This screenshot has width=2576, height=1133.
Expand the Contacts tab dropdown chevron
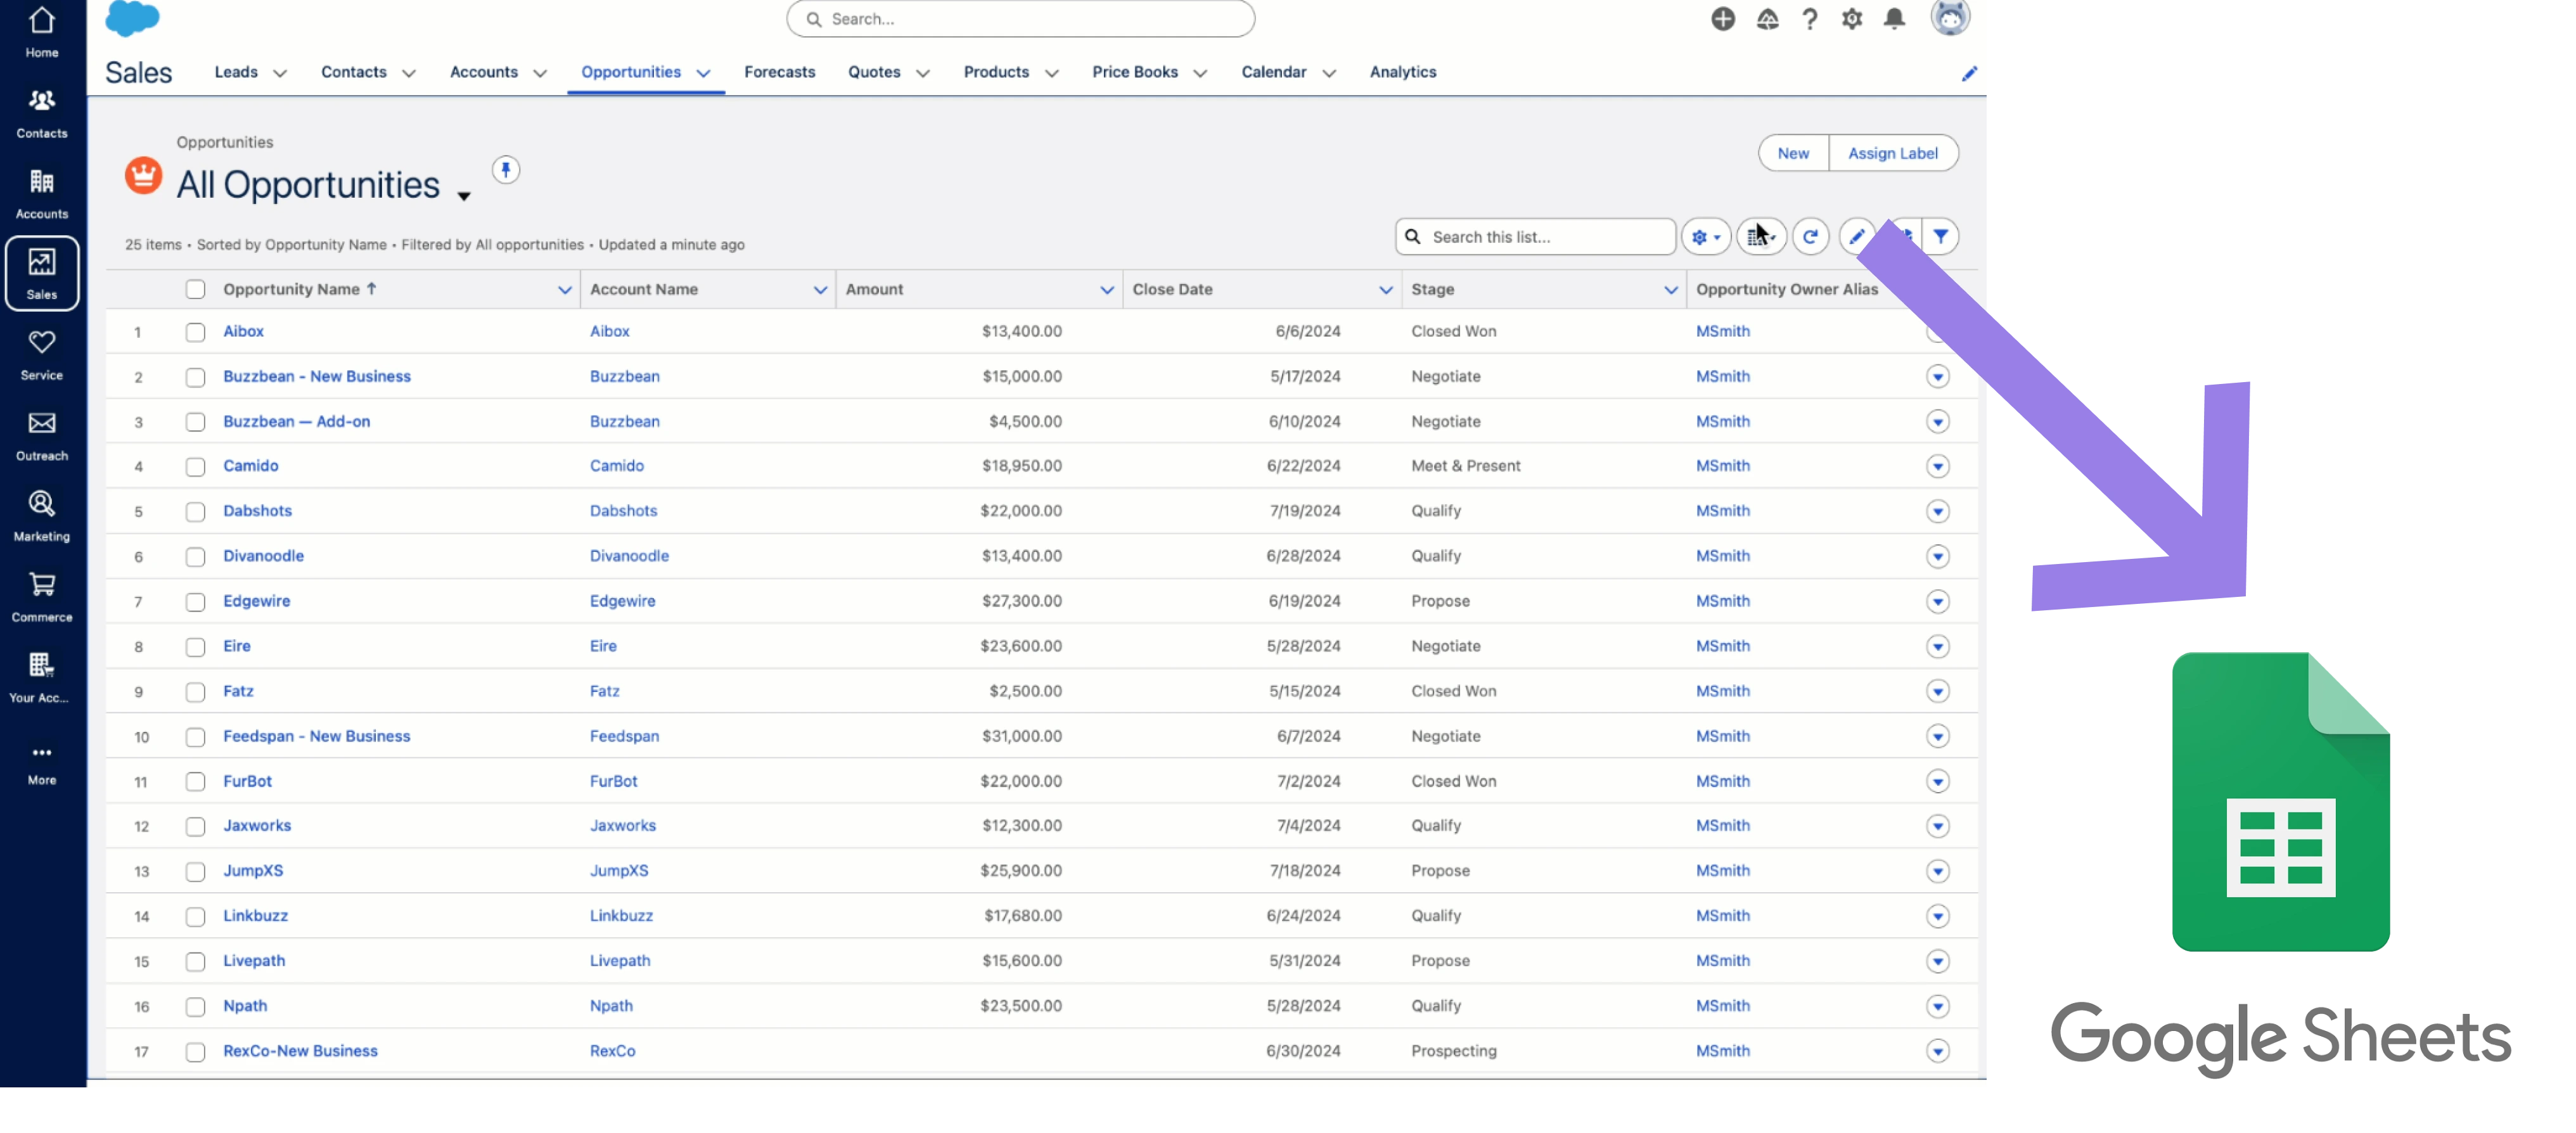(409, 73)
